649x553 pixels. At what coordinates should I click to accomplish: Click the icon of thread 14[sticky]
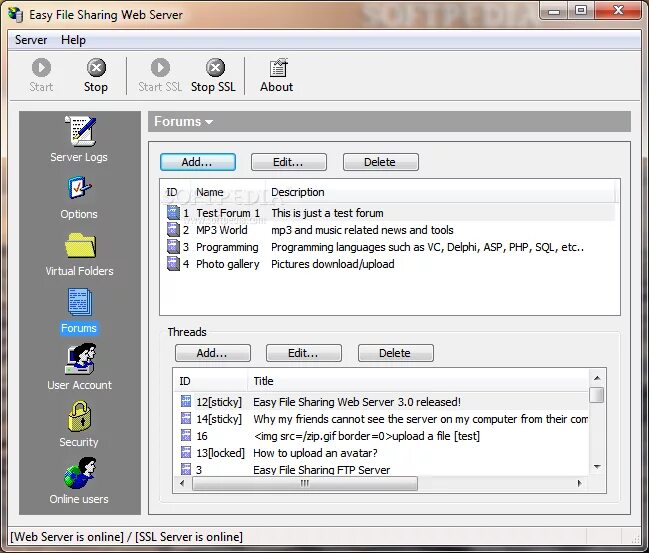pos(186,418)
